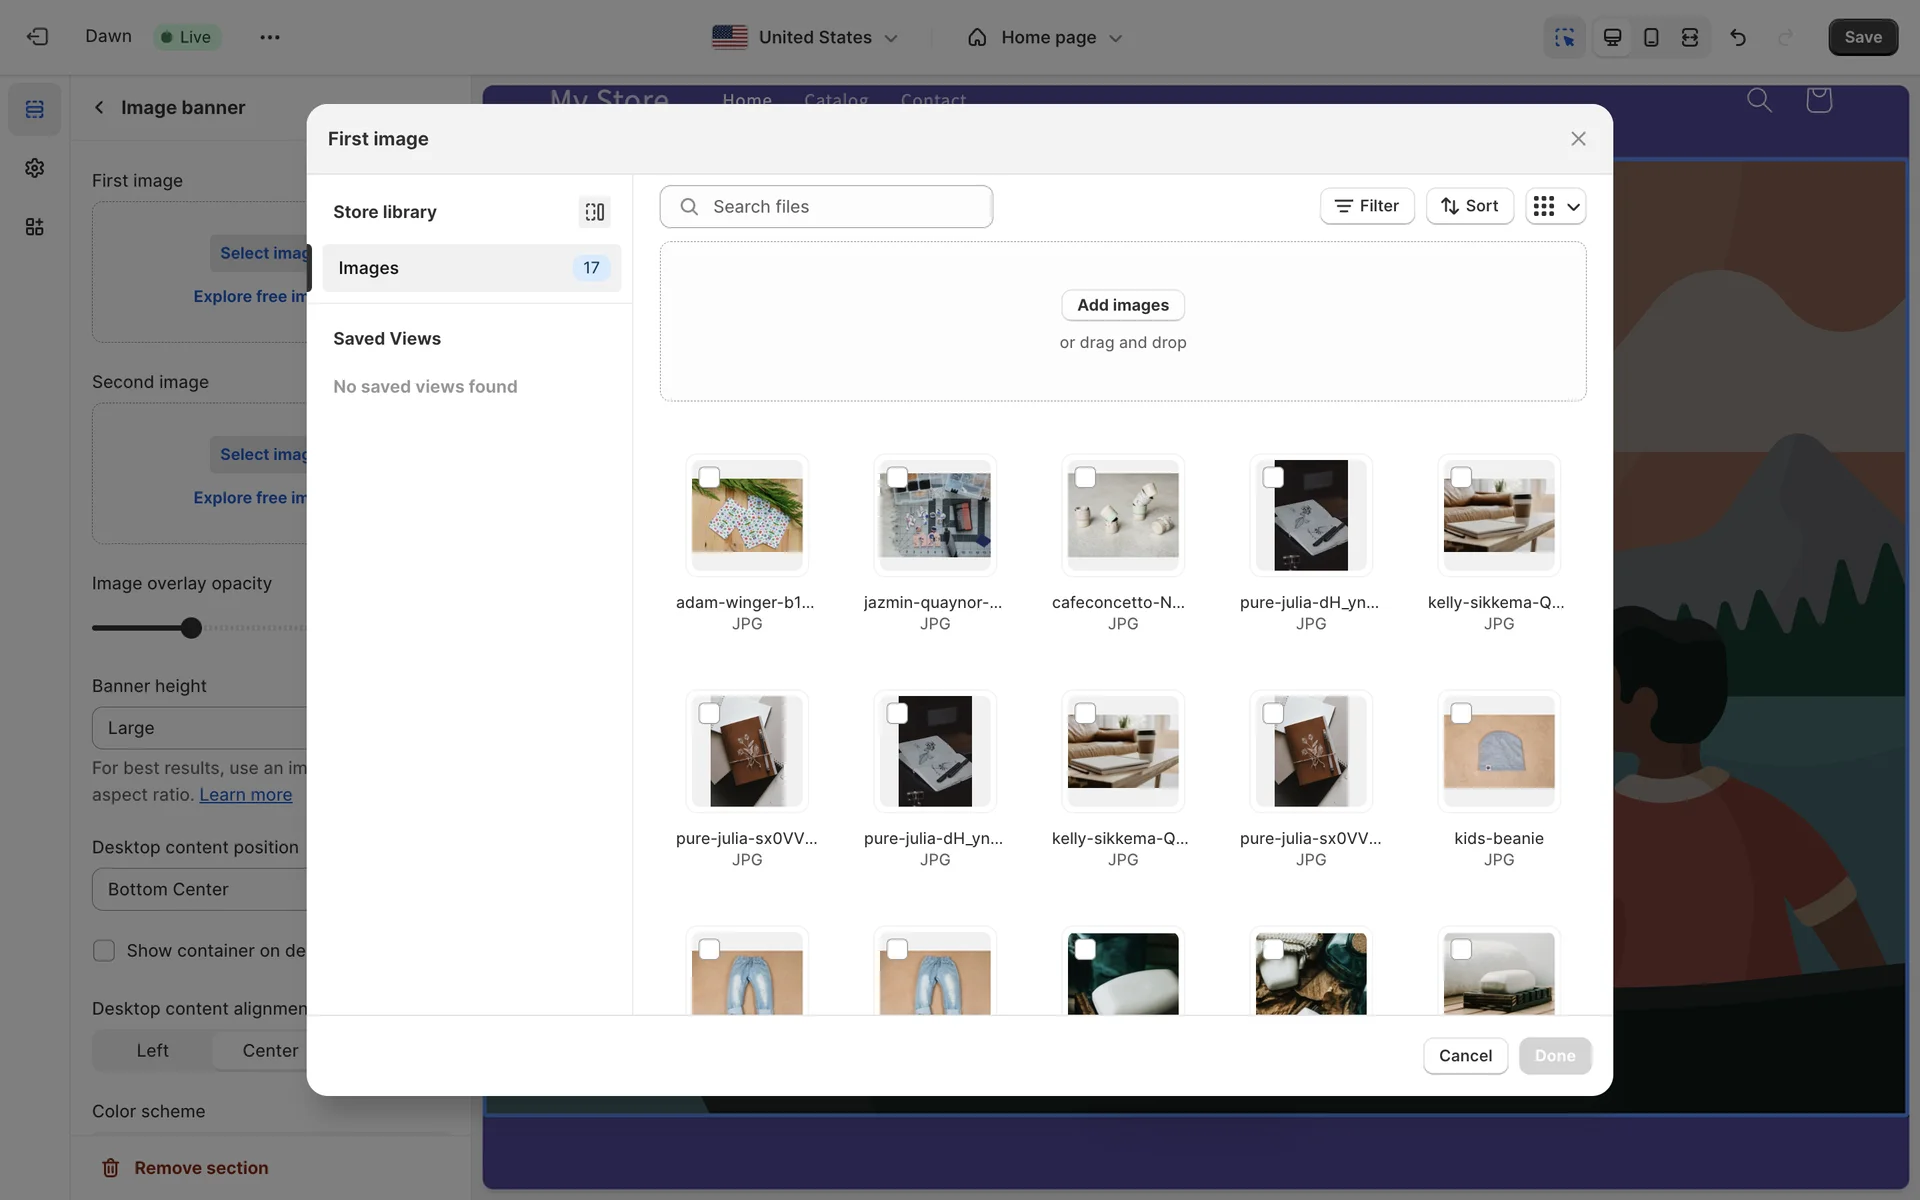
Task: Click the exit editor icon
Action: (x=37, y=37)
